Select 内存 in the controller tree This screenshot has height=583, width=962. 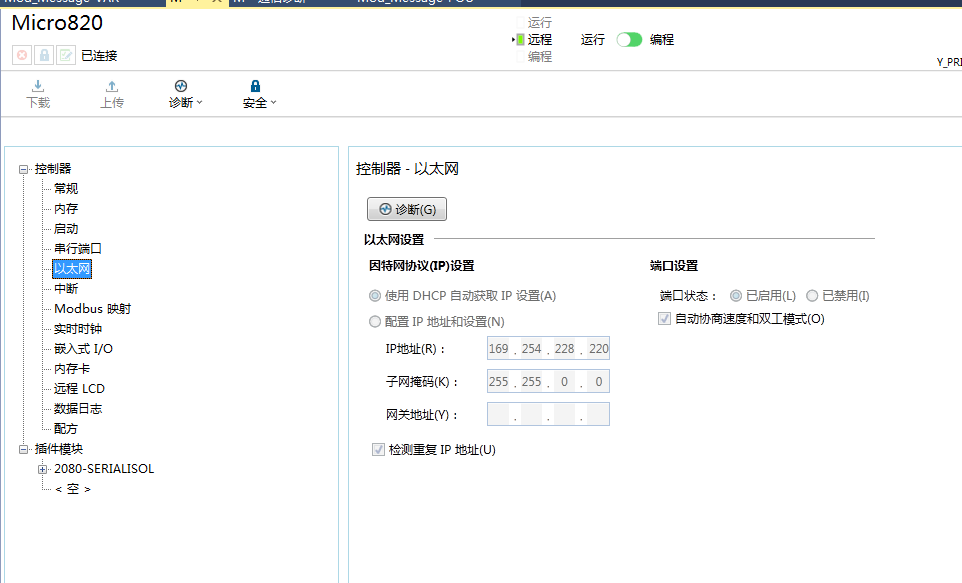tap(66, 209)
